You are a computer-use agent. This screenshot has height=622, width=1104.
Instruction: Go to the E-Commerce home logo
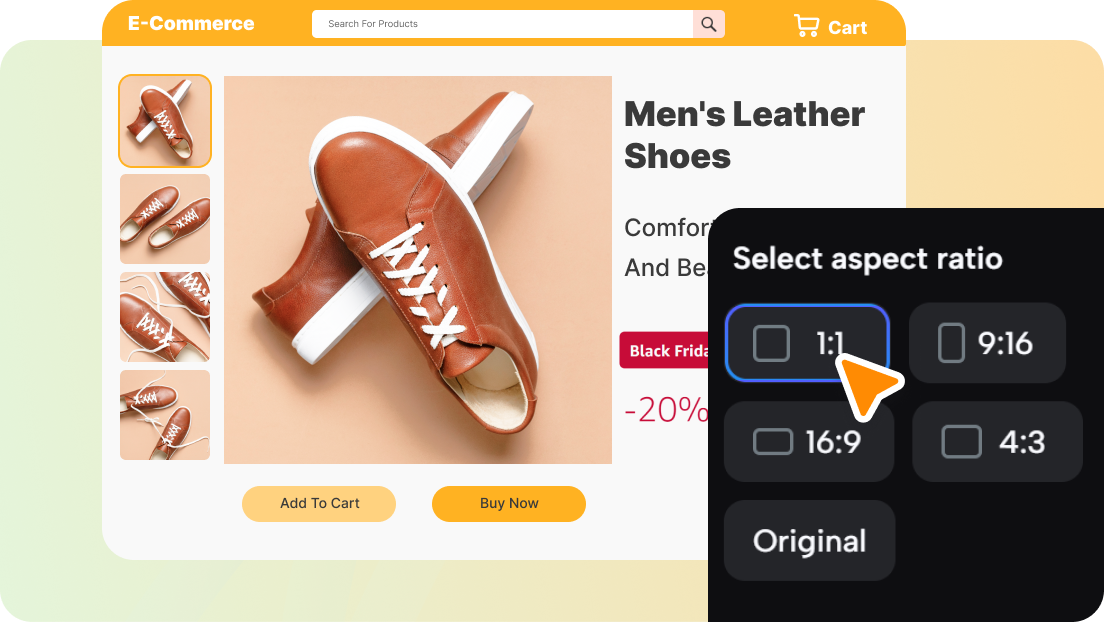[191, 23]
